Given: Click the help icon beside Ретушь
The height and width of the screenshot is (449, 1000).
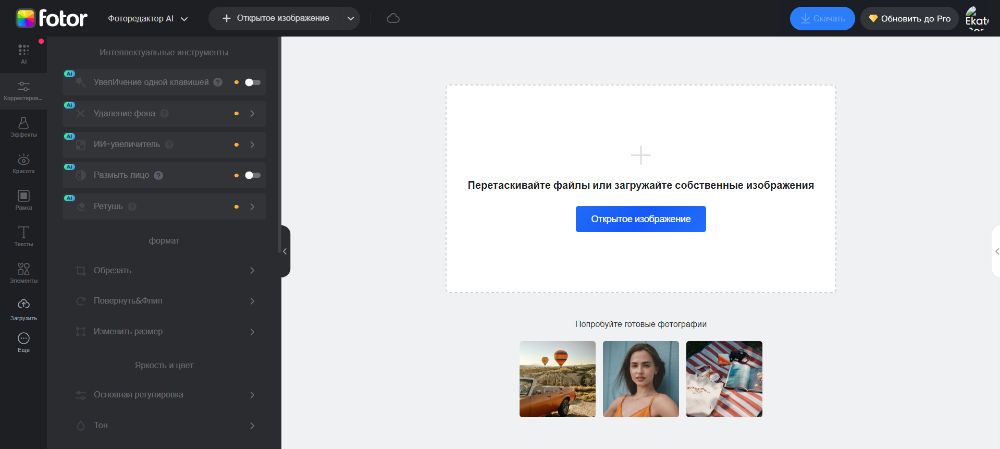Looking at the screenshot, I should (132, 207).
